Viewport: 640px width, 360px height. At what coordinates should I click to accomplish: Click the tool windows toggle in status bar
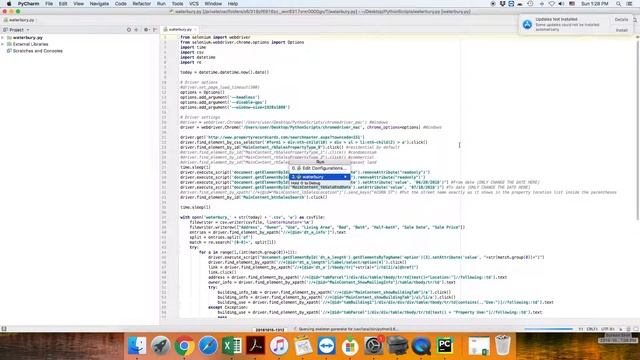coord(4,329)
